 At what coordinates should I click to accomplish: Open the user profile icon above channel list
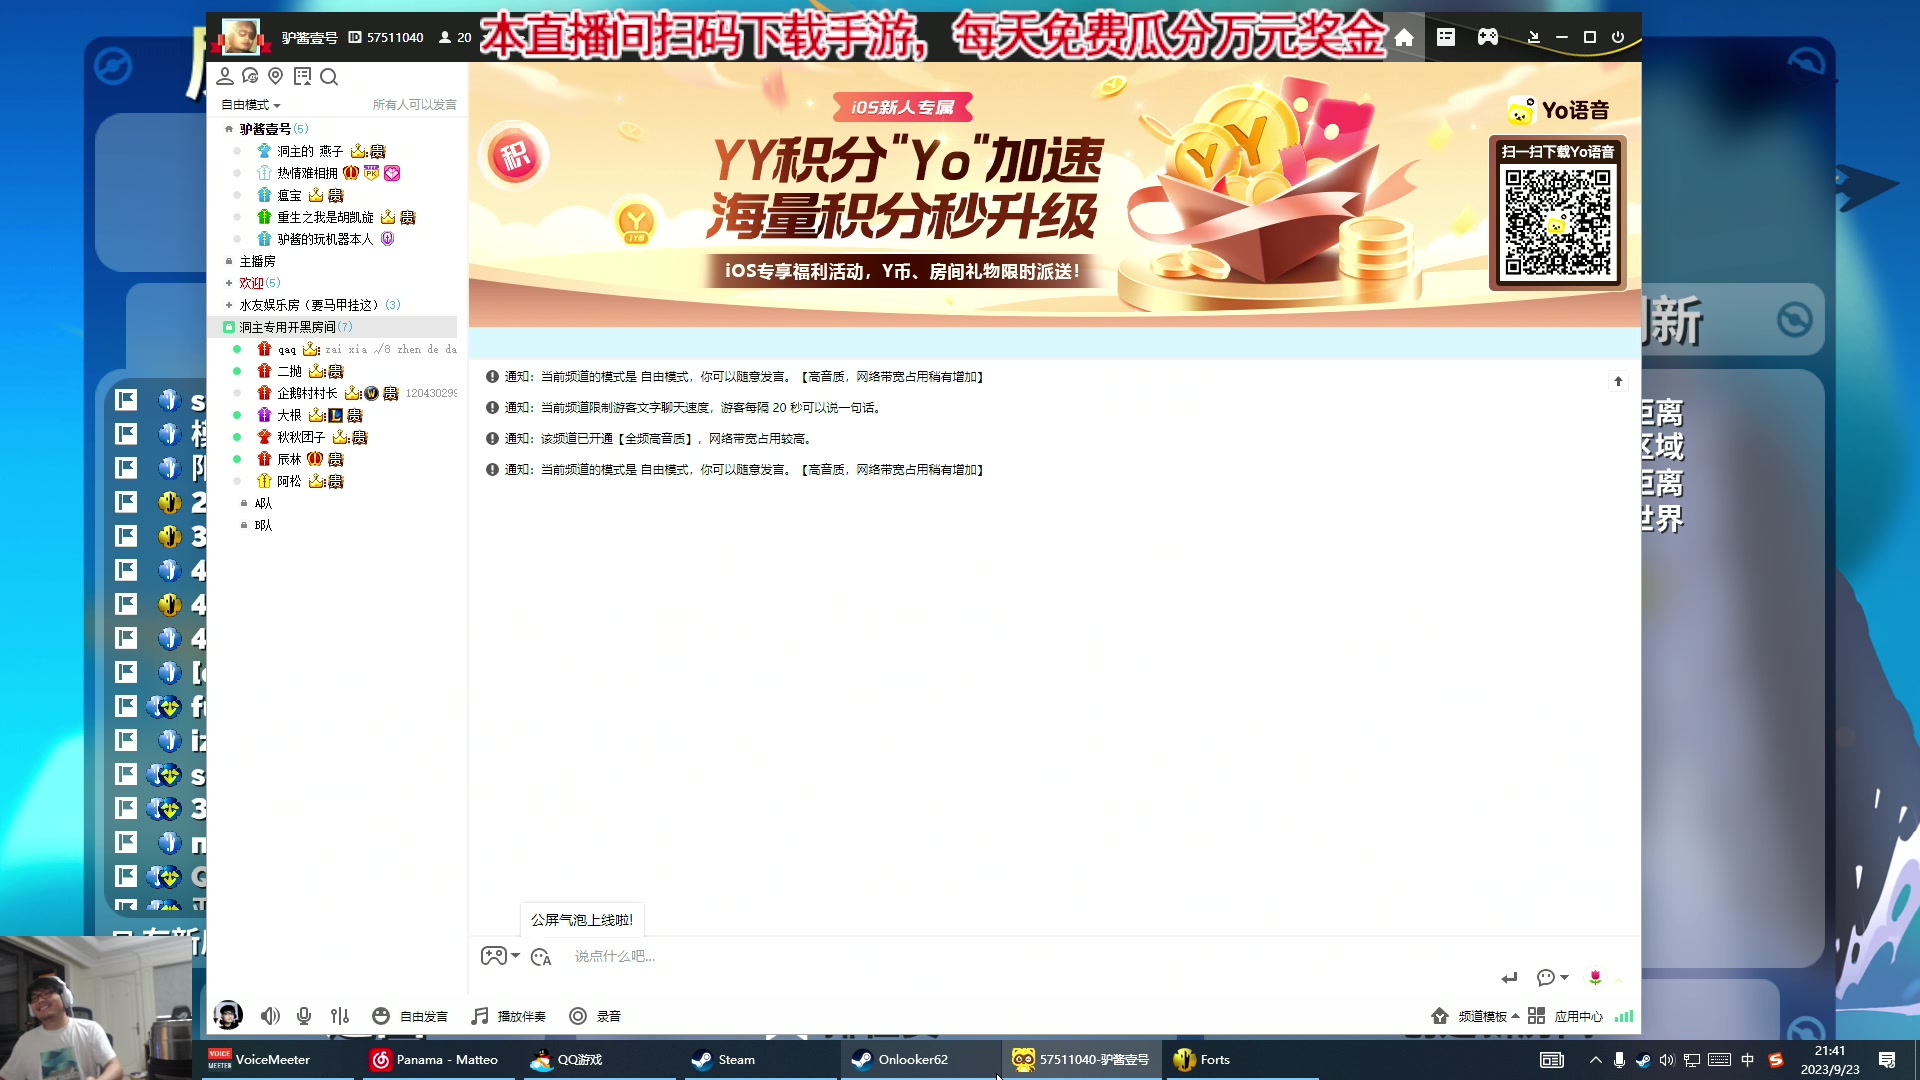[225, 76]
